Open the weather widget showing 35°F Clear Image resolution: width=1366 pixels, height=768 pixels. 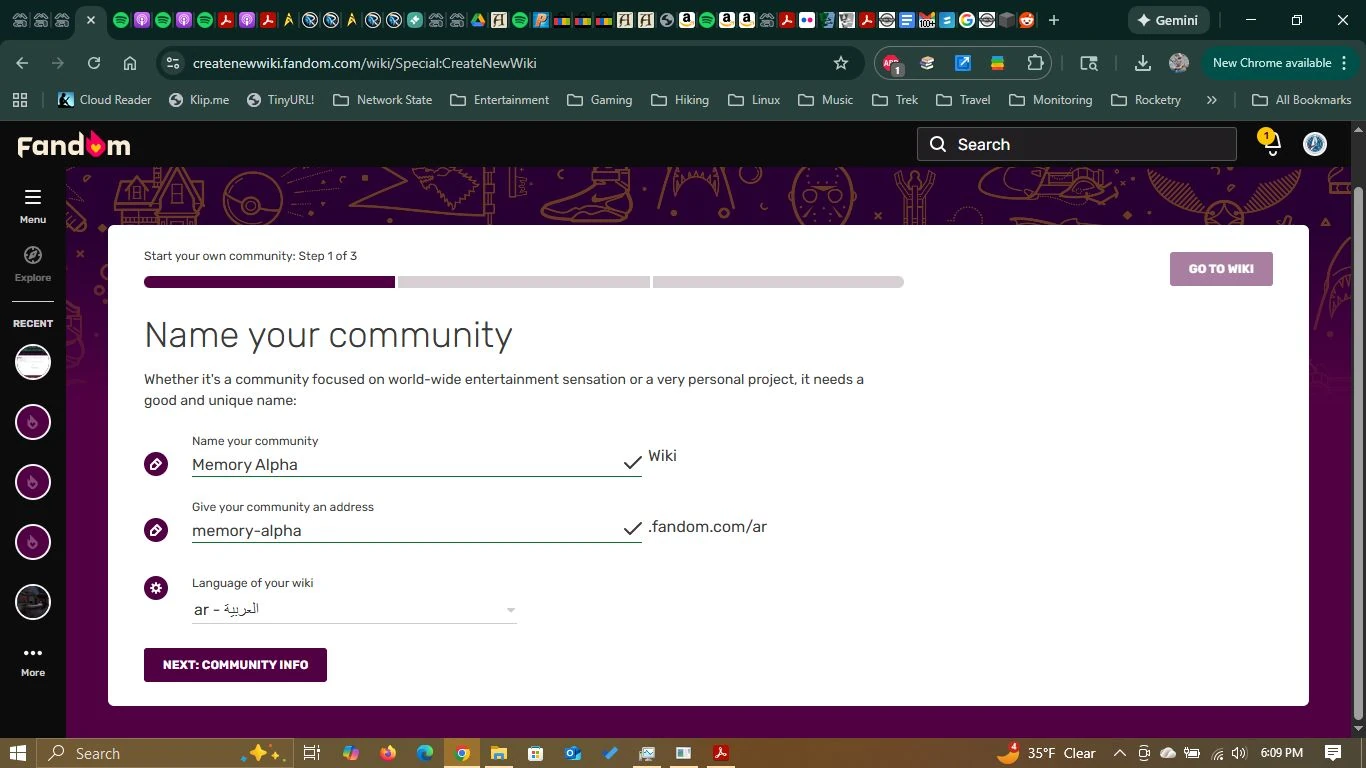pyautogui.click(x=1047, y=753)
